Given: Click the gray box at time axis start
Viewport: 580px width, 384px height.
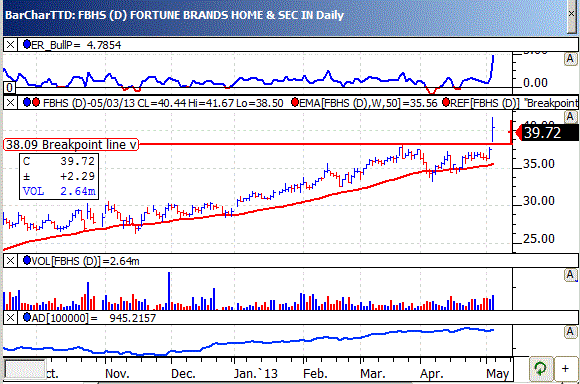Looking at the screenshot, I should [x=25, y=368].
